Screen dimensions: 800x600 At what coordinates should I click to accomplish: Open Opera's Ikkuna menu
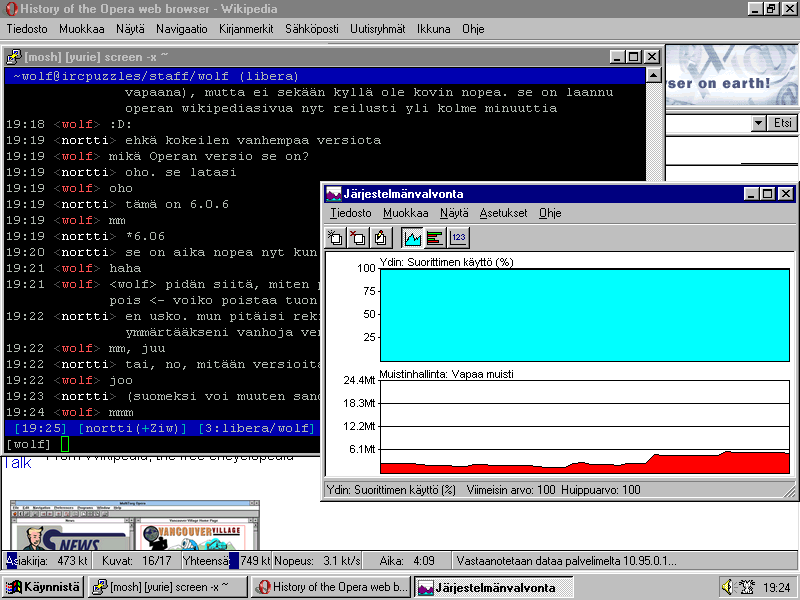pos(433,29)
